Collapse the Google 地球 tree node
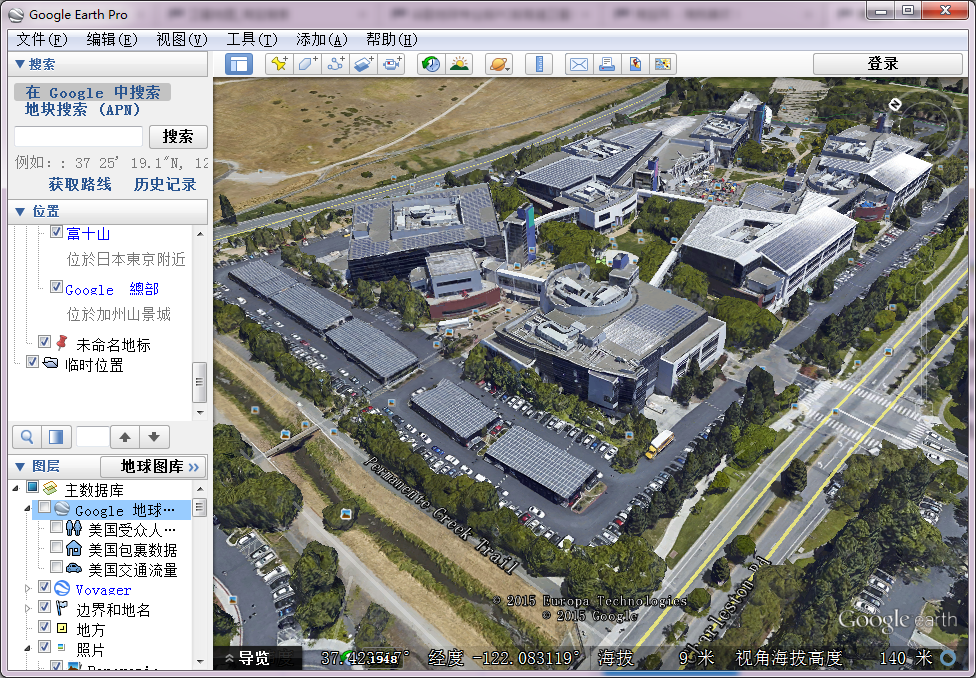This screenshot has width=976, height=678. (27, 509)
